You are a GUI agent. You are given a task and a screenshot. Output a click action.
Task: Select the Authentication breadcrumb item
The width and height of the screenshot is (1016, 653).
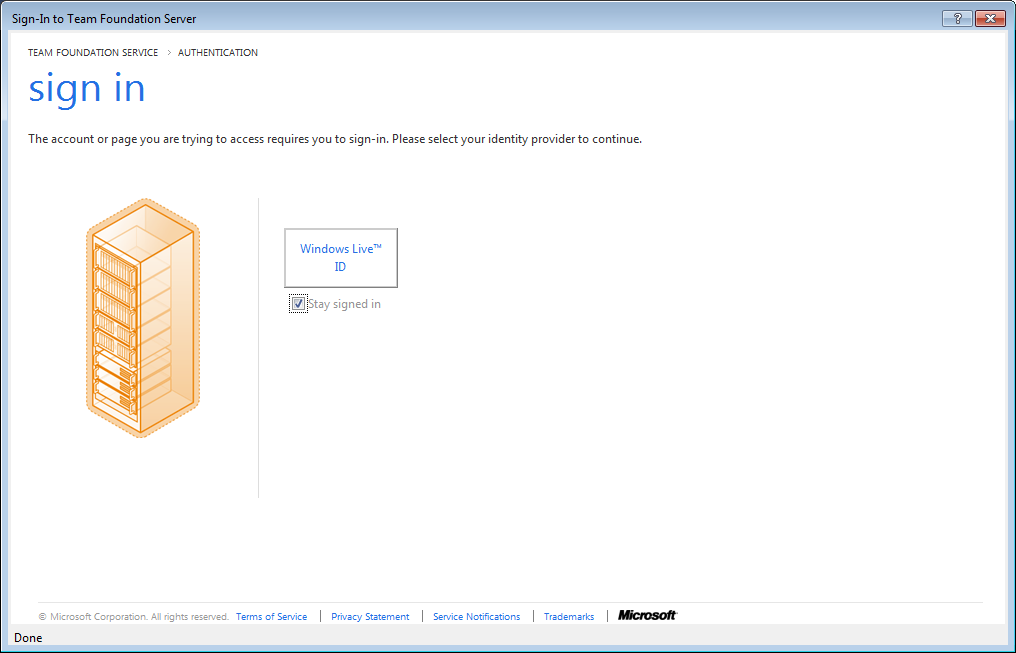click(218, 53)
